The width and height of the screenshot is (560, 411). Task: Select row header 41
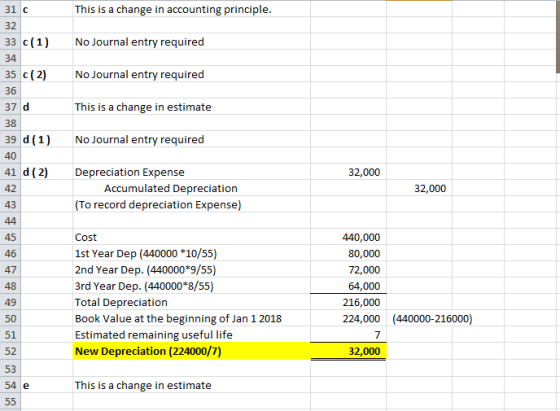[10, 172]
